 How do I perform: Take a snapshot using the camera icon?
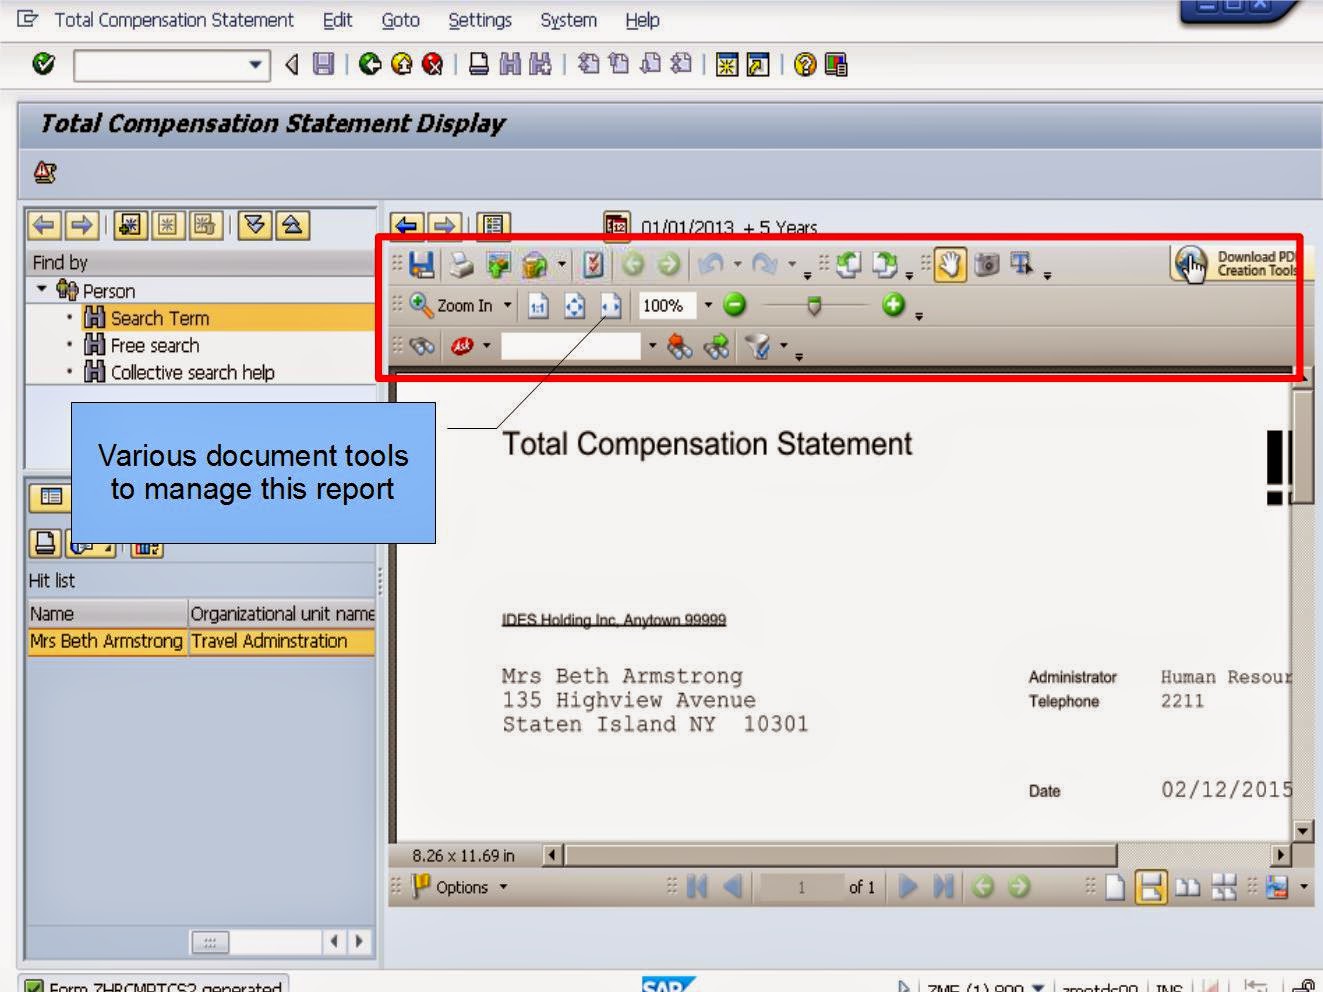(x=985, y=264)
